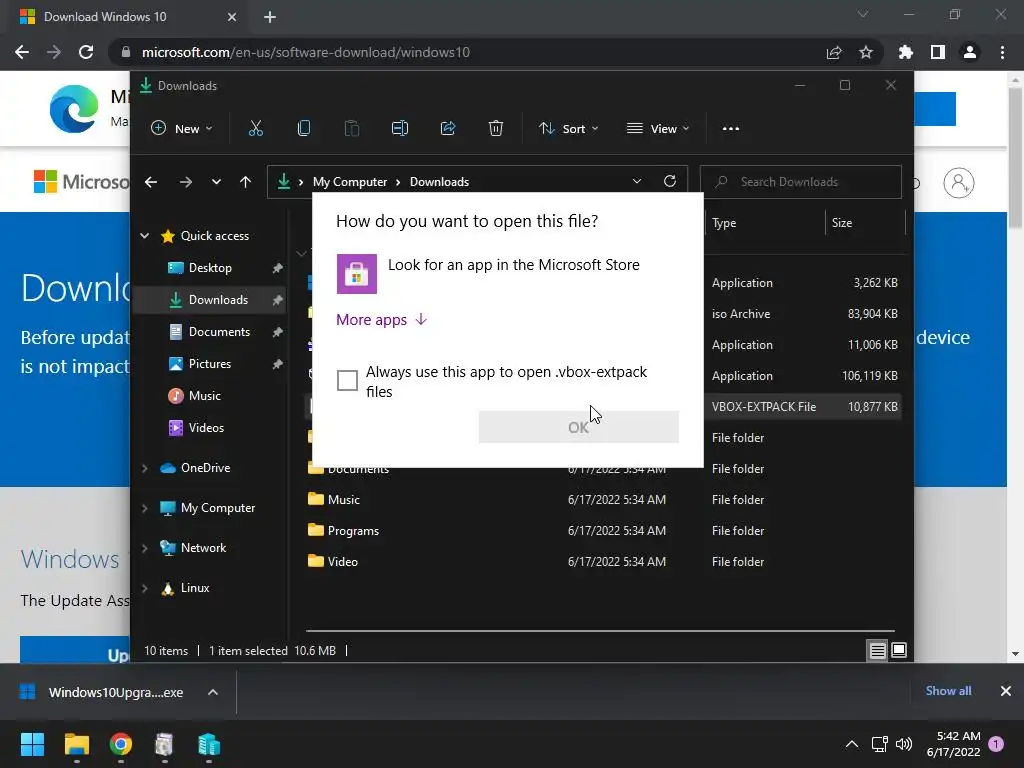
Task: Click My Computer breadcrumb in address bar
Action: 350,182
